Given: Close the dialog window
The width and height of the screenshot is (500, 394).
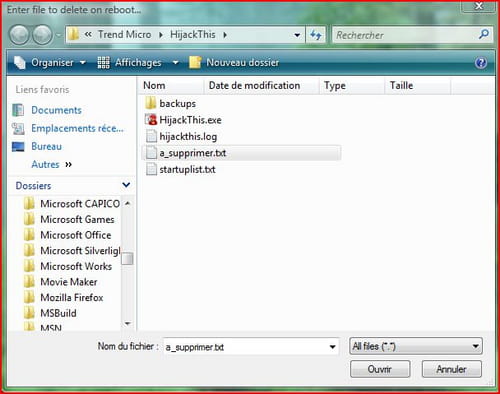Looking at the screenshot, I should pyautogui.click(x=479, y=6).
